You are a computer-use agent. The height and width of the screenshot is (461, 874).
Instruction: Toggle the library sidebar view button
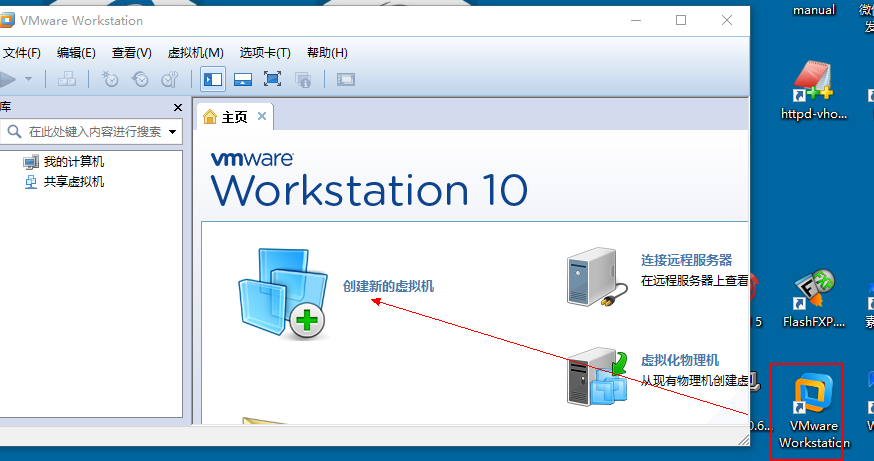[212, 79]
